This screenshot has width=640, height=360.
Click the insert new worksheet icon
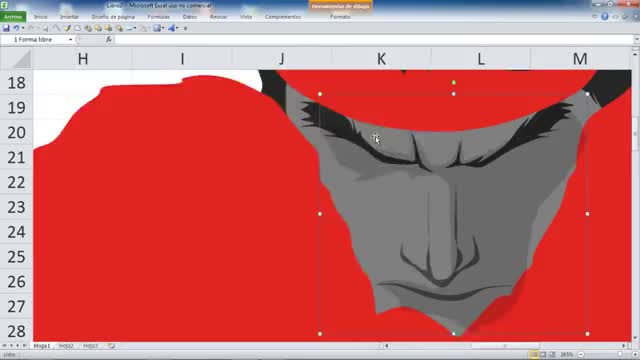click(x=111, y=346)
